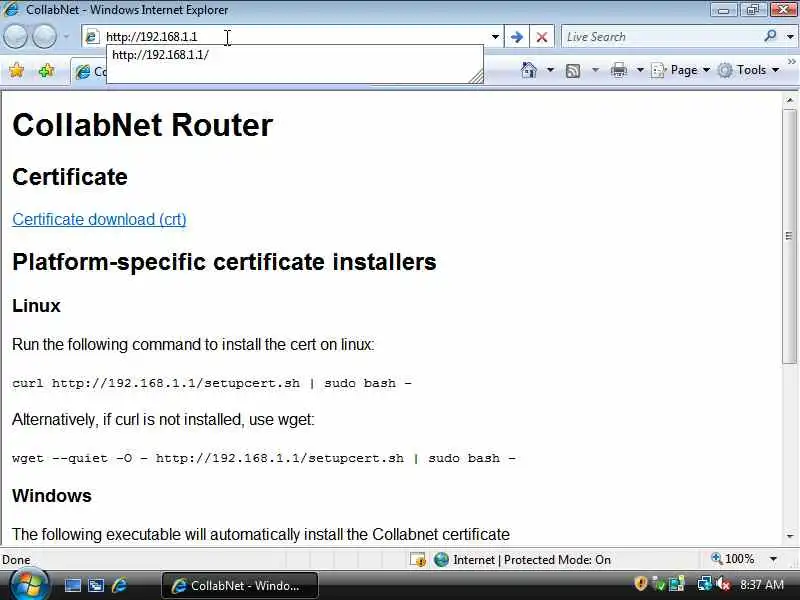This screenshot has height=600, width=800.
Task: Click the CollabNet Router heading
Action: (142, 125)
